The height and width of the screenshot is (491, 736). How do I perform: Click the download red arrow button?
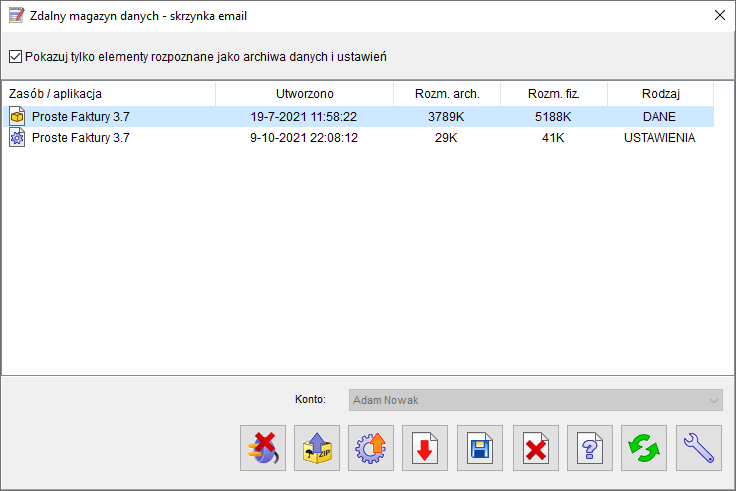pyautogui.click(x=425, y=448)
